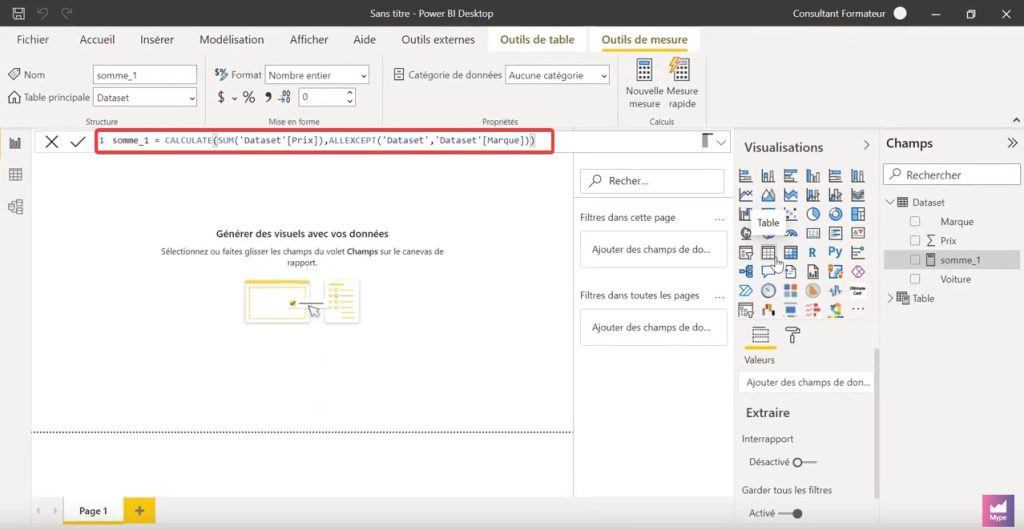Image resolution: width=1024 pixels, height=530 pixels.
Task: Collapse the Champs pane
Action: coord(1012,143)
